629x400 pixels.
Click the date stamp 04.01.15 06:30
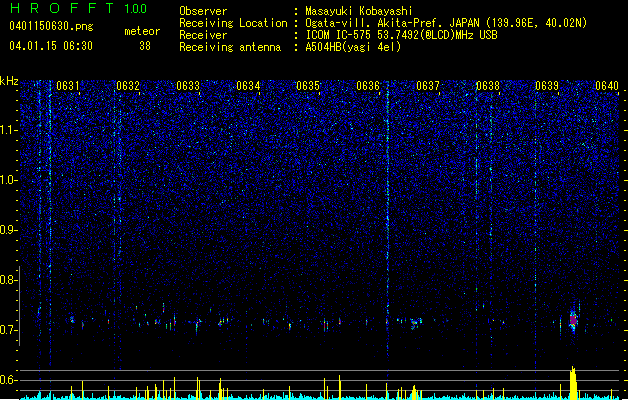point(51,46)
